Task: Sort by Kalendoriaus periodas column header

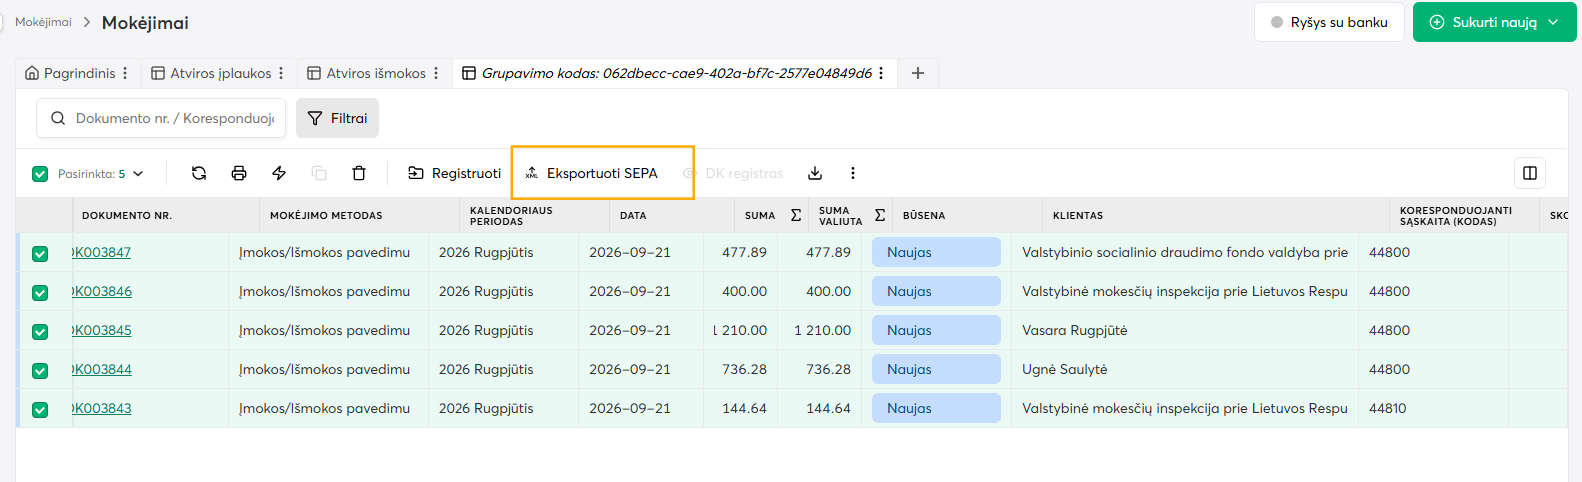Action: tap(511, 215)
